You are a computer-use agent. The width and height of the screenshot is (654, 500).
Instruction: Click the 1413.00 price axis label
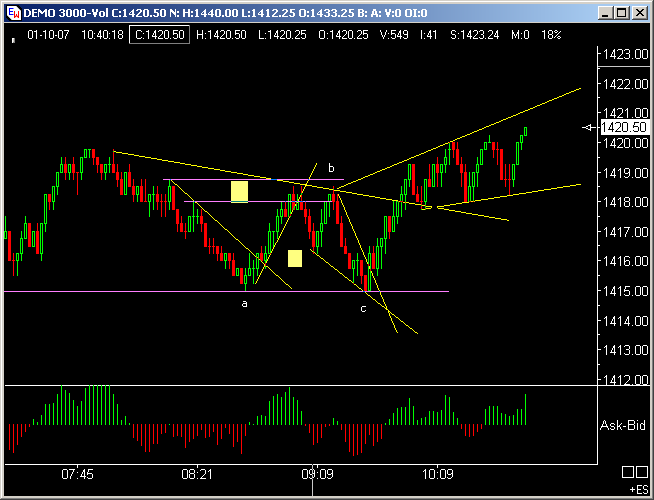point(625,350)
